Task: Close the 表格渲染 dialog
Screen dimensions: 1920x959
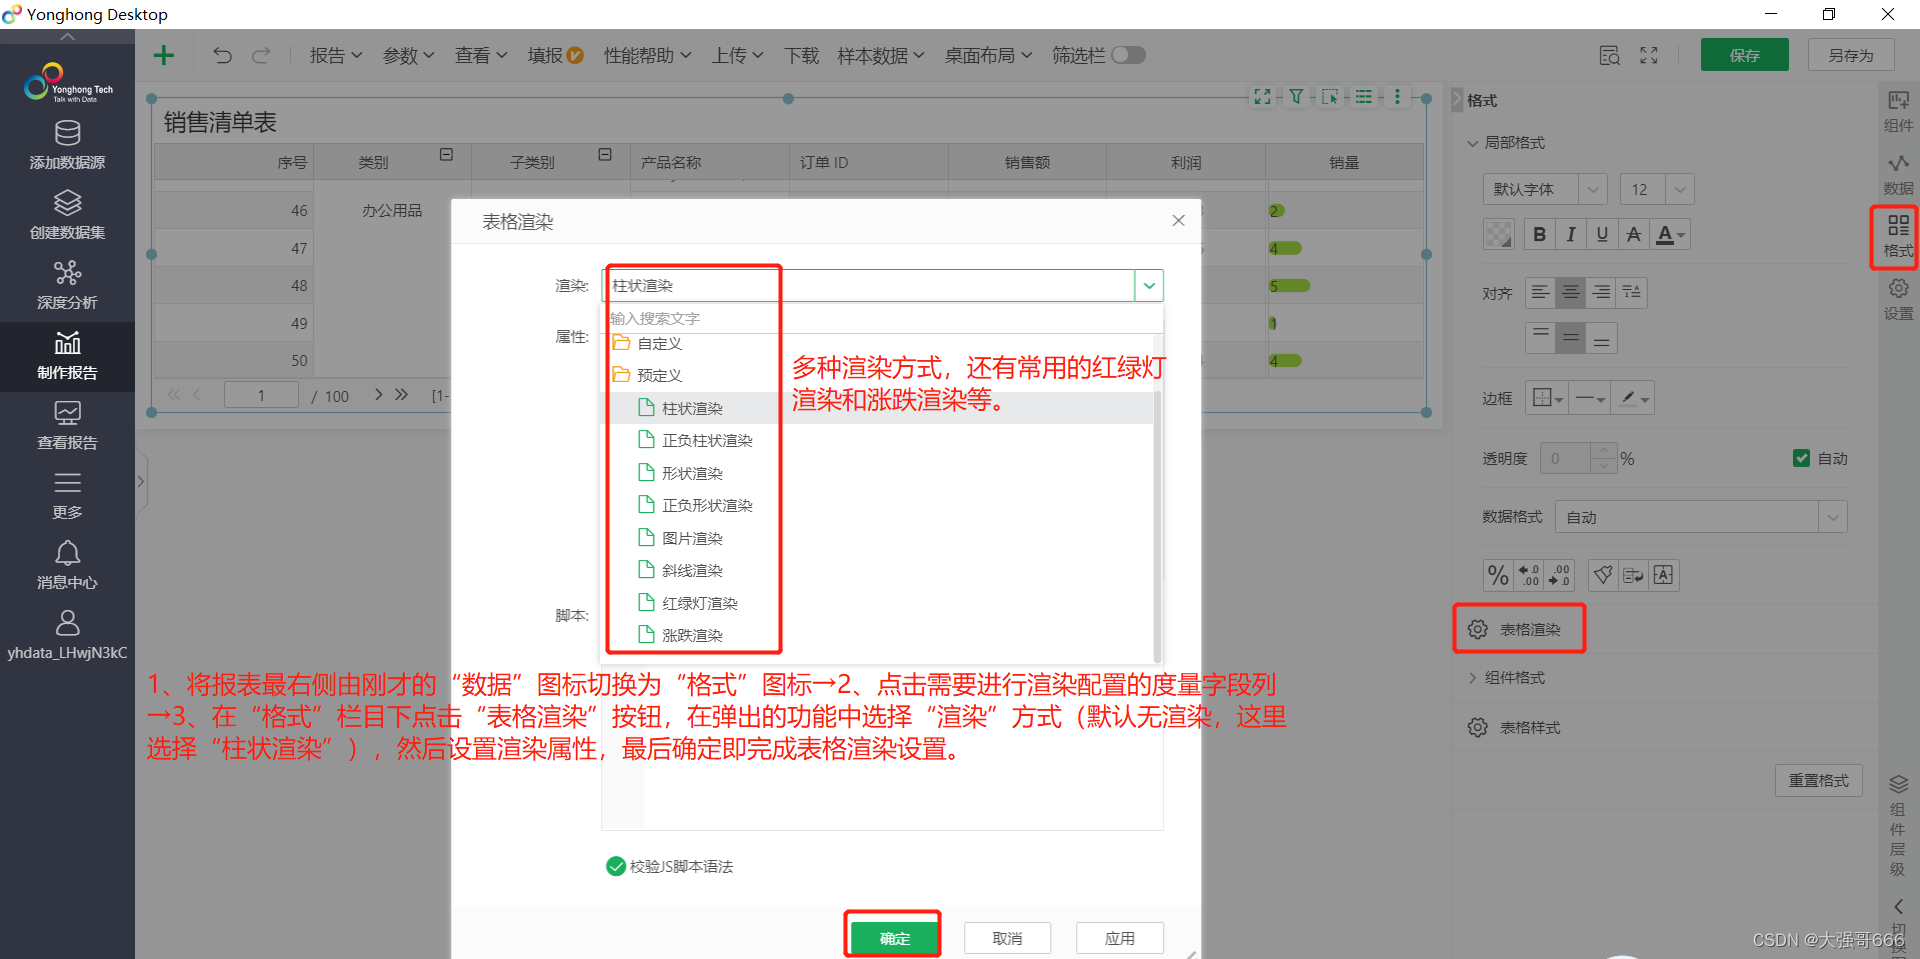Action: coord(1178,220)
